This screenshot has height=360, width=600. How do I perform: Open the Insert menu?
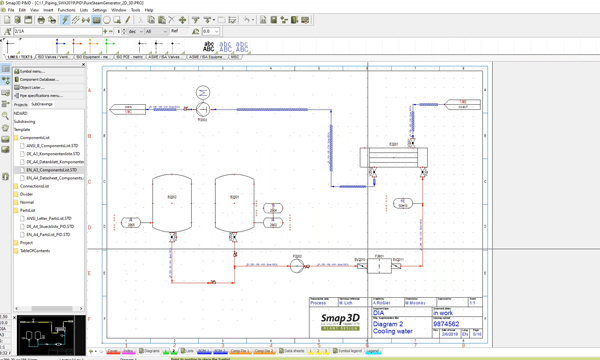(48, 10)
